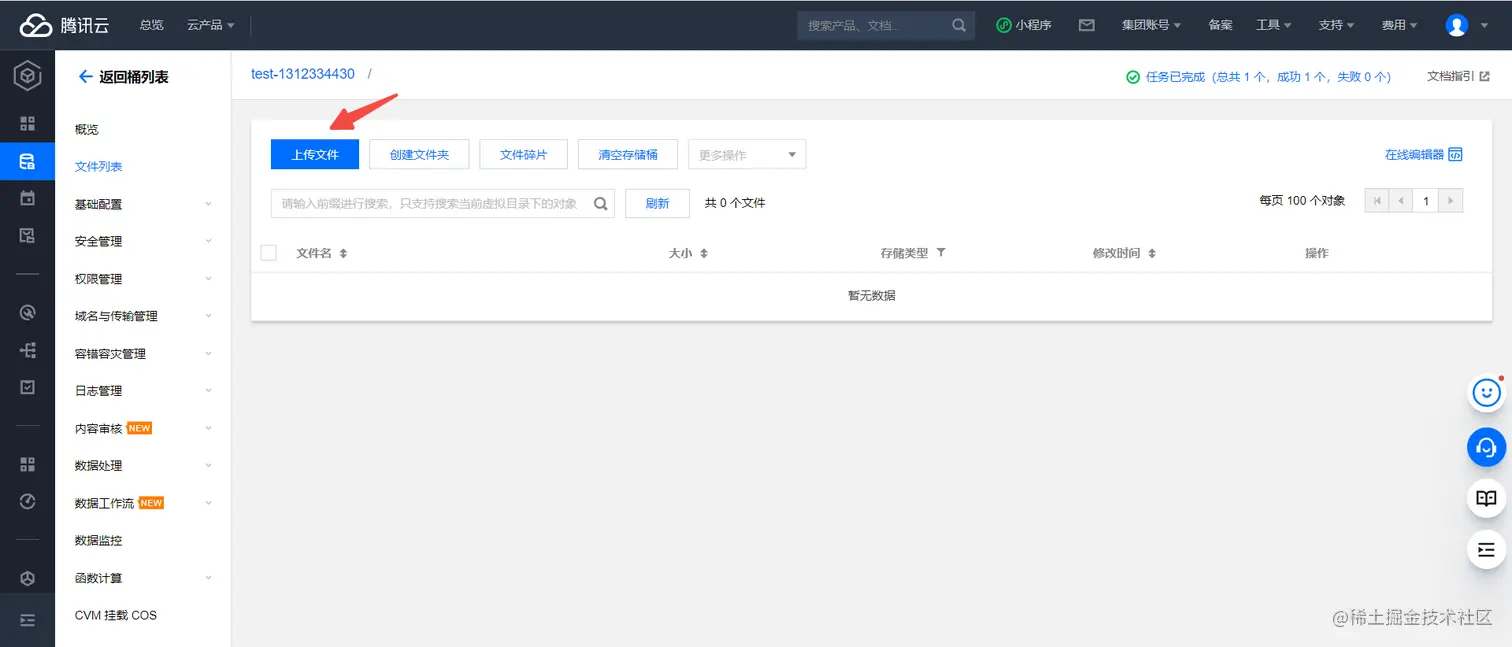The image size is (1512, 647).
Task: Go to 总览 in top navigation
Action: 152,25
